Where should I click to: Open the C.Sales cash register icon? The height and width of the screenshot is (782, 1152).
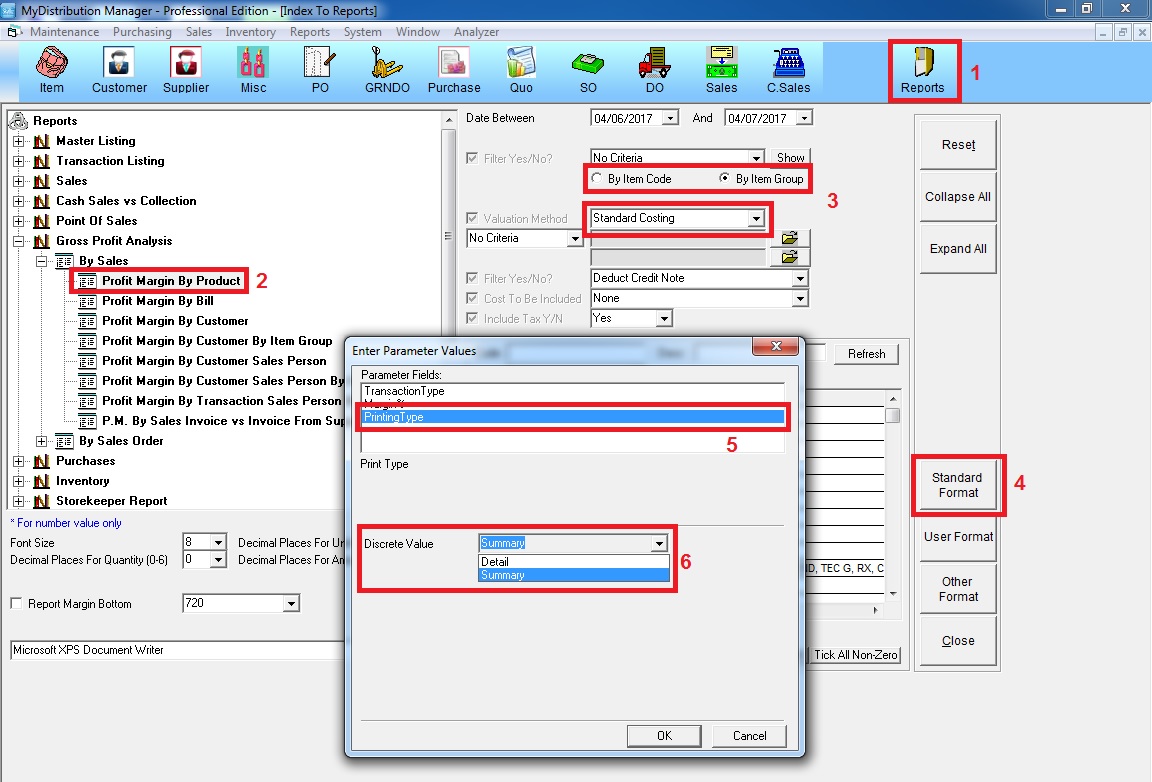pyautogui.click(x=788, y=68)
